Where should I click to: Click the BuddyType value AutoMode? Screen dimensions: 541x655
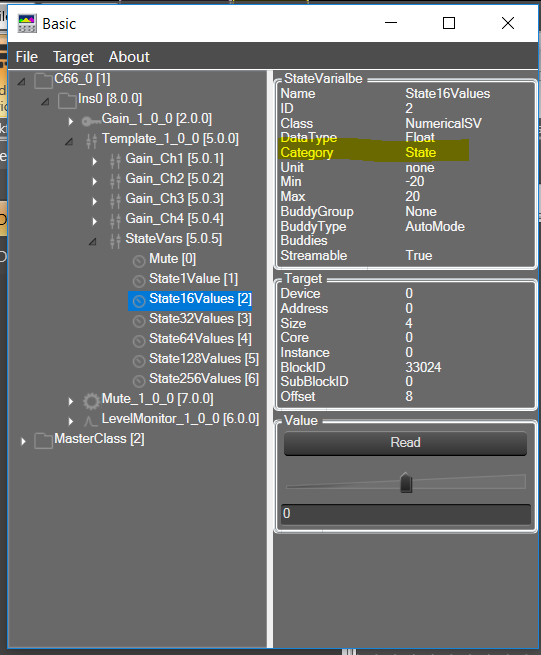pos(435,227)
